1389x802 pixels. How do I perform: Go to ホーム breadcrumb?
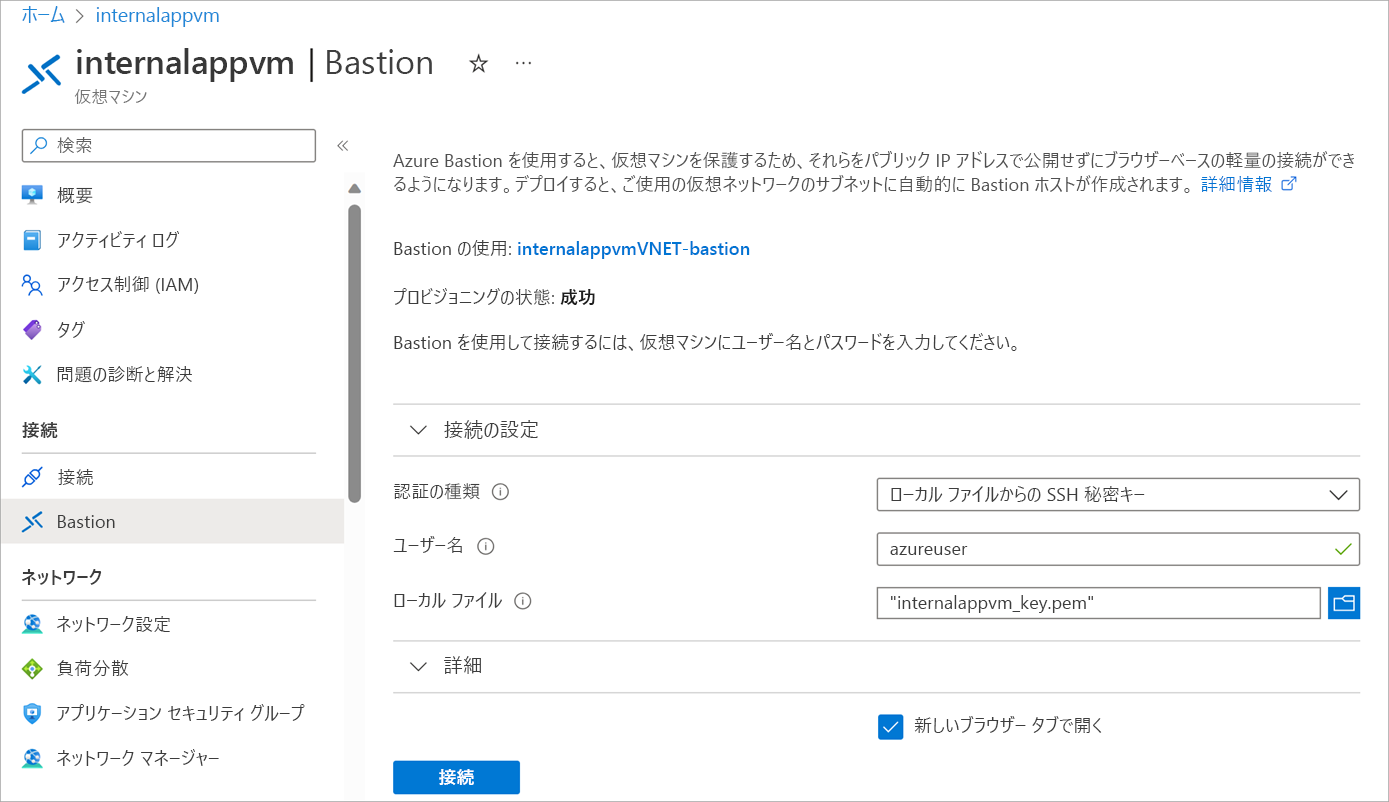coord(44,16)
